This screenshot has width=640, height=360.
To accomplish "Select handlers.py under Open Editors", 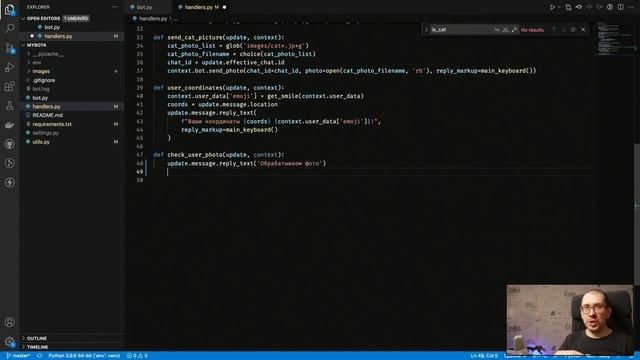I will pos(58,36).
